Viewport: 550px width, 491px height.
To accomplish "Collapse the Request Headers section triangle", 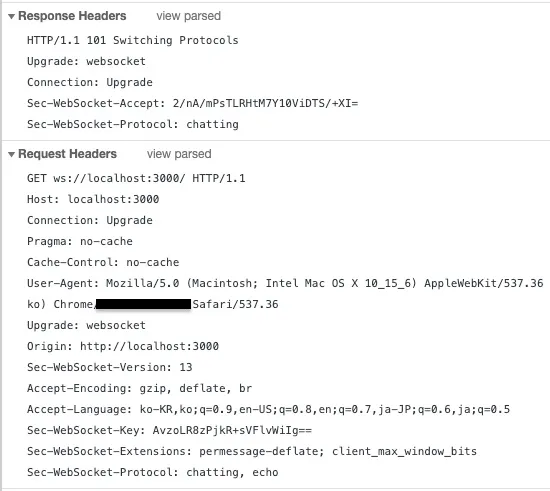I will [x=11, y=154].
